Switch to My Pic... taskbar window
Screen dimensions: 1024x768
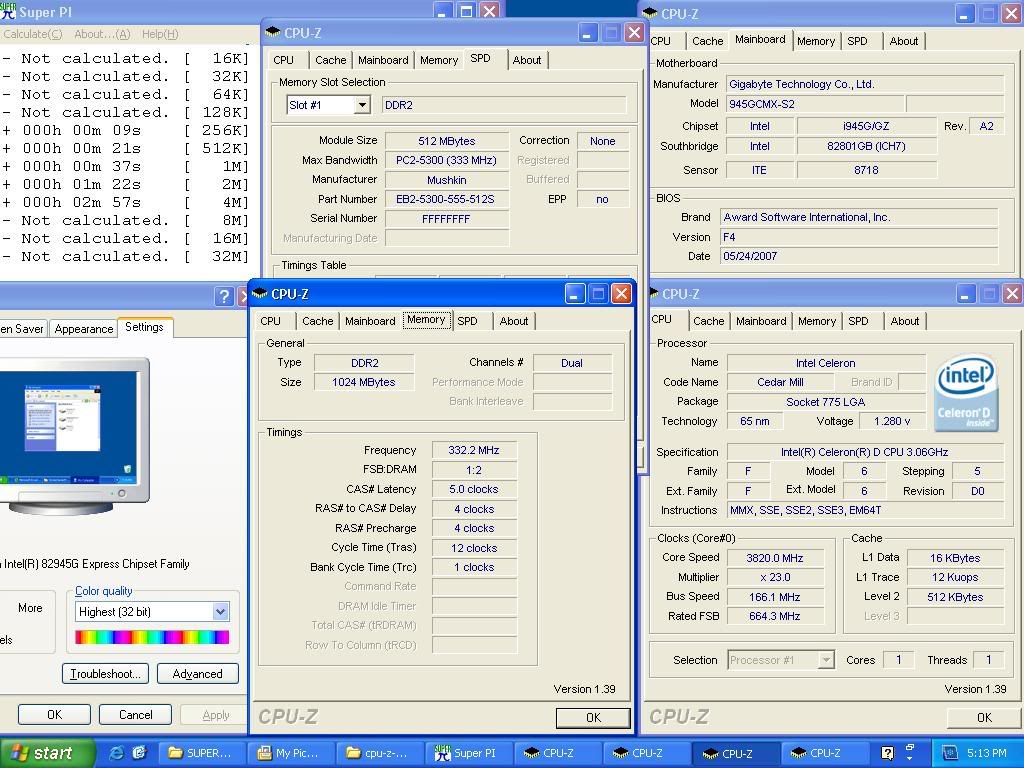289,753
